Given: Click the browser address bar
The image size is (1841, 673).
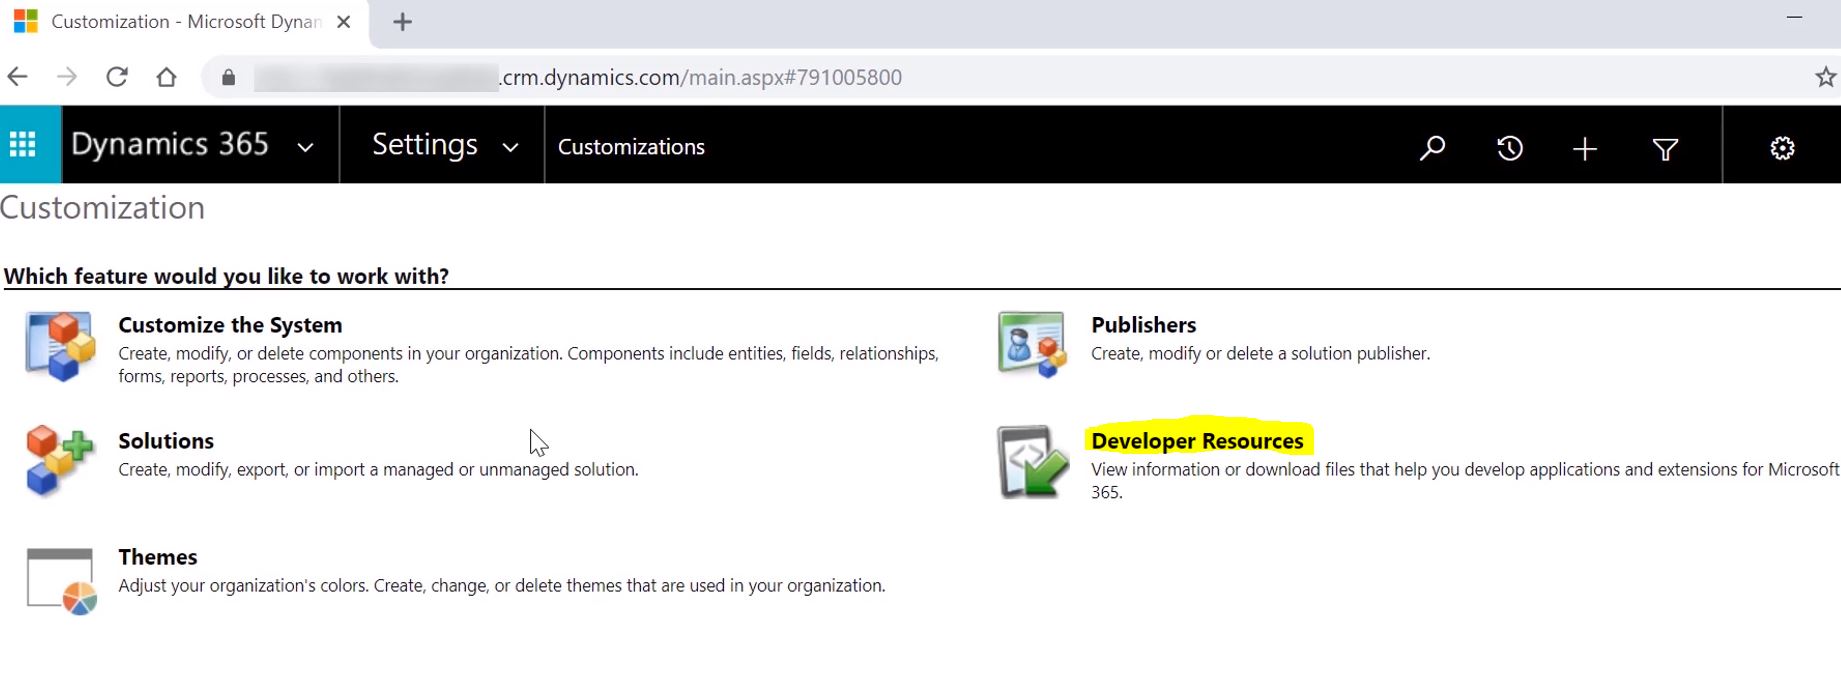Looking at the screenshot, I should (x=700, y=77).
